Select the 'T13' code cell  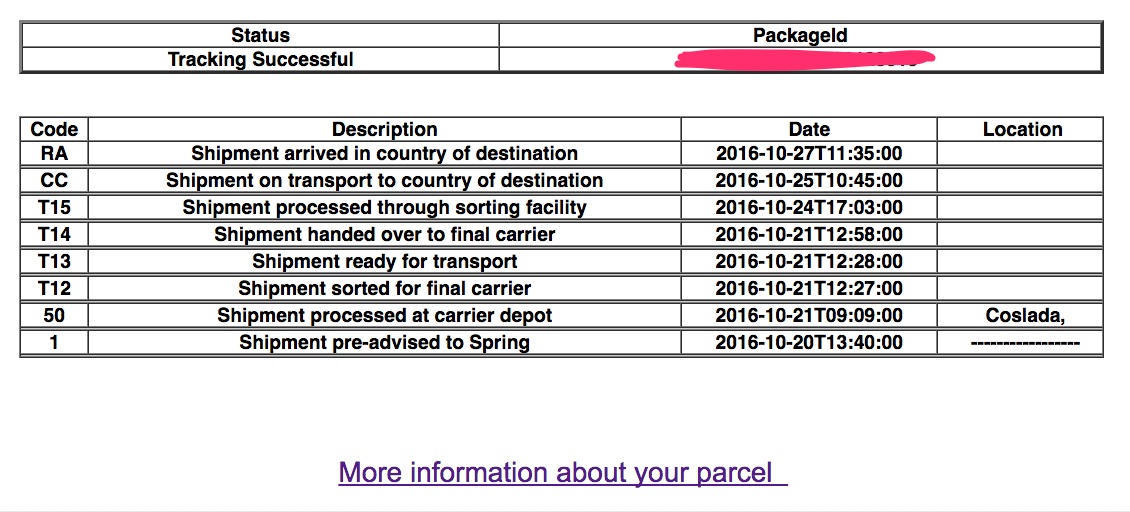tap(54, 262)
